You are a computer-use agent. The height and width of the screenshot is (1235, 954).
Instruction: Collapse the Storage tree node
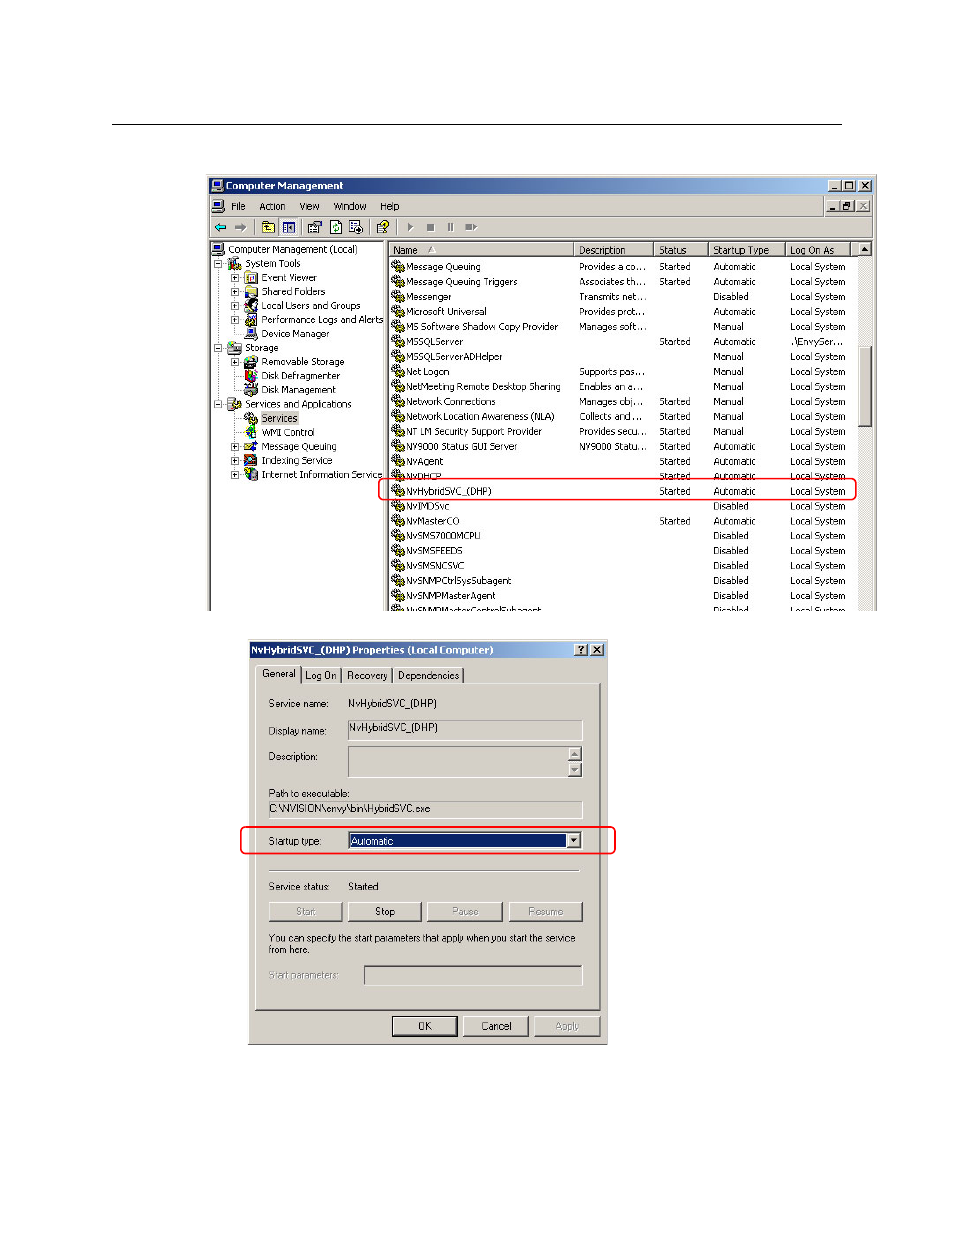click(218, 348)
